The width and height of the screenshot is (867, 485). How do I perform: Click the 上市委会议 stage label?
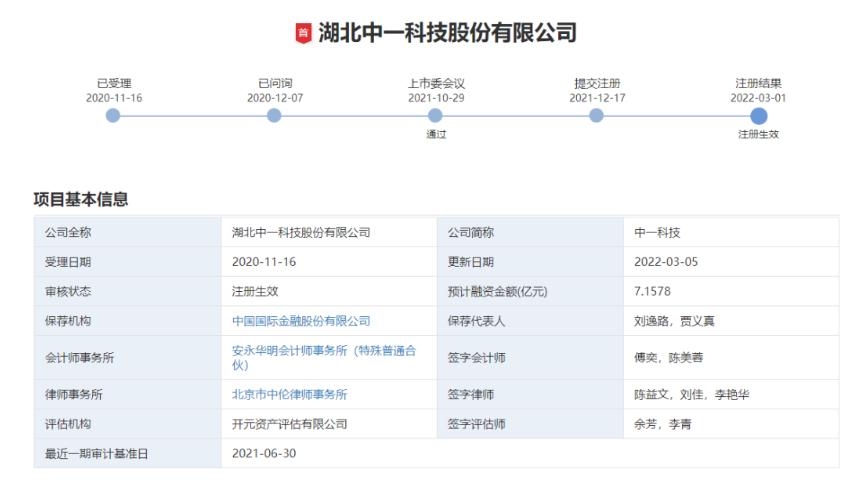(436, 84)
